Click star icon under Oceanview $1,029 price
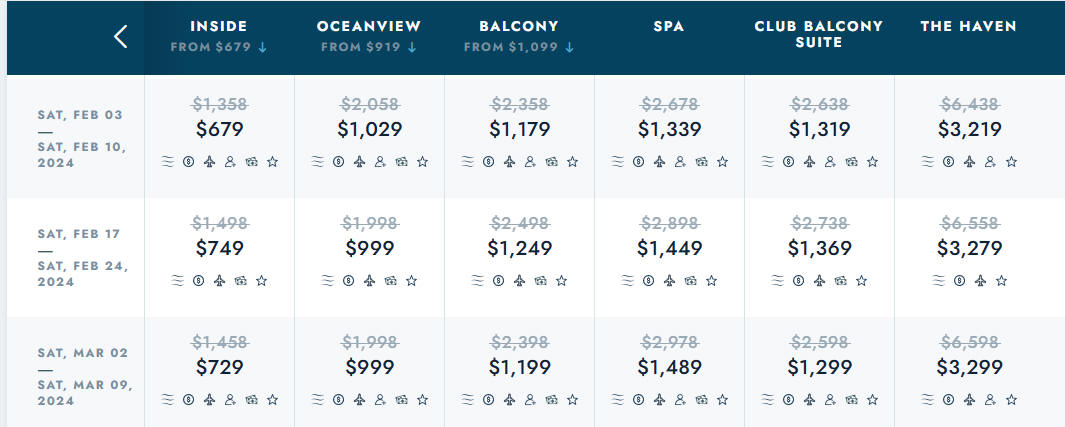 pyautogui.click(x=422, y=162)
